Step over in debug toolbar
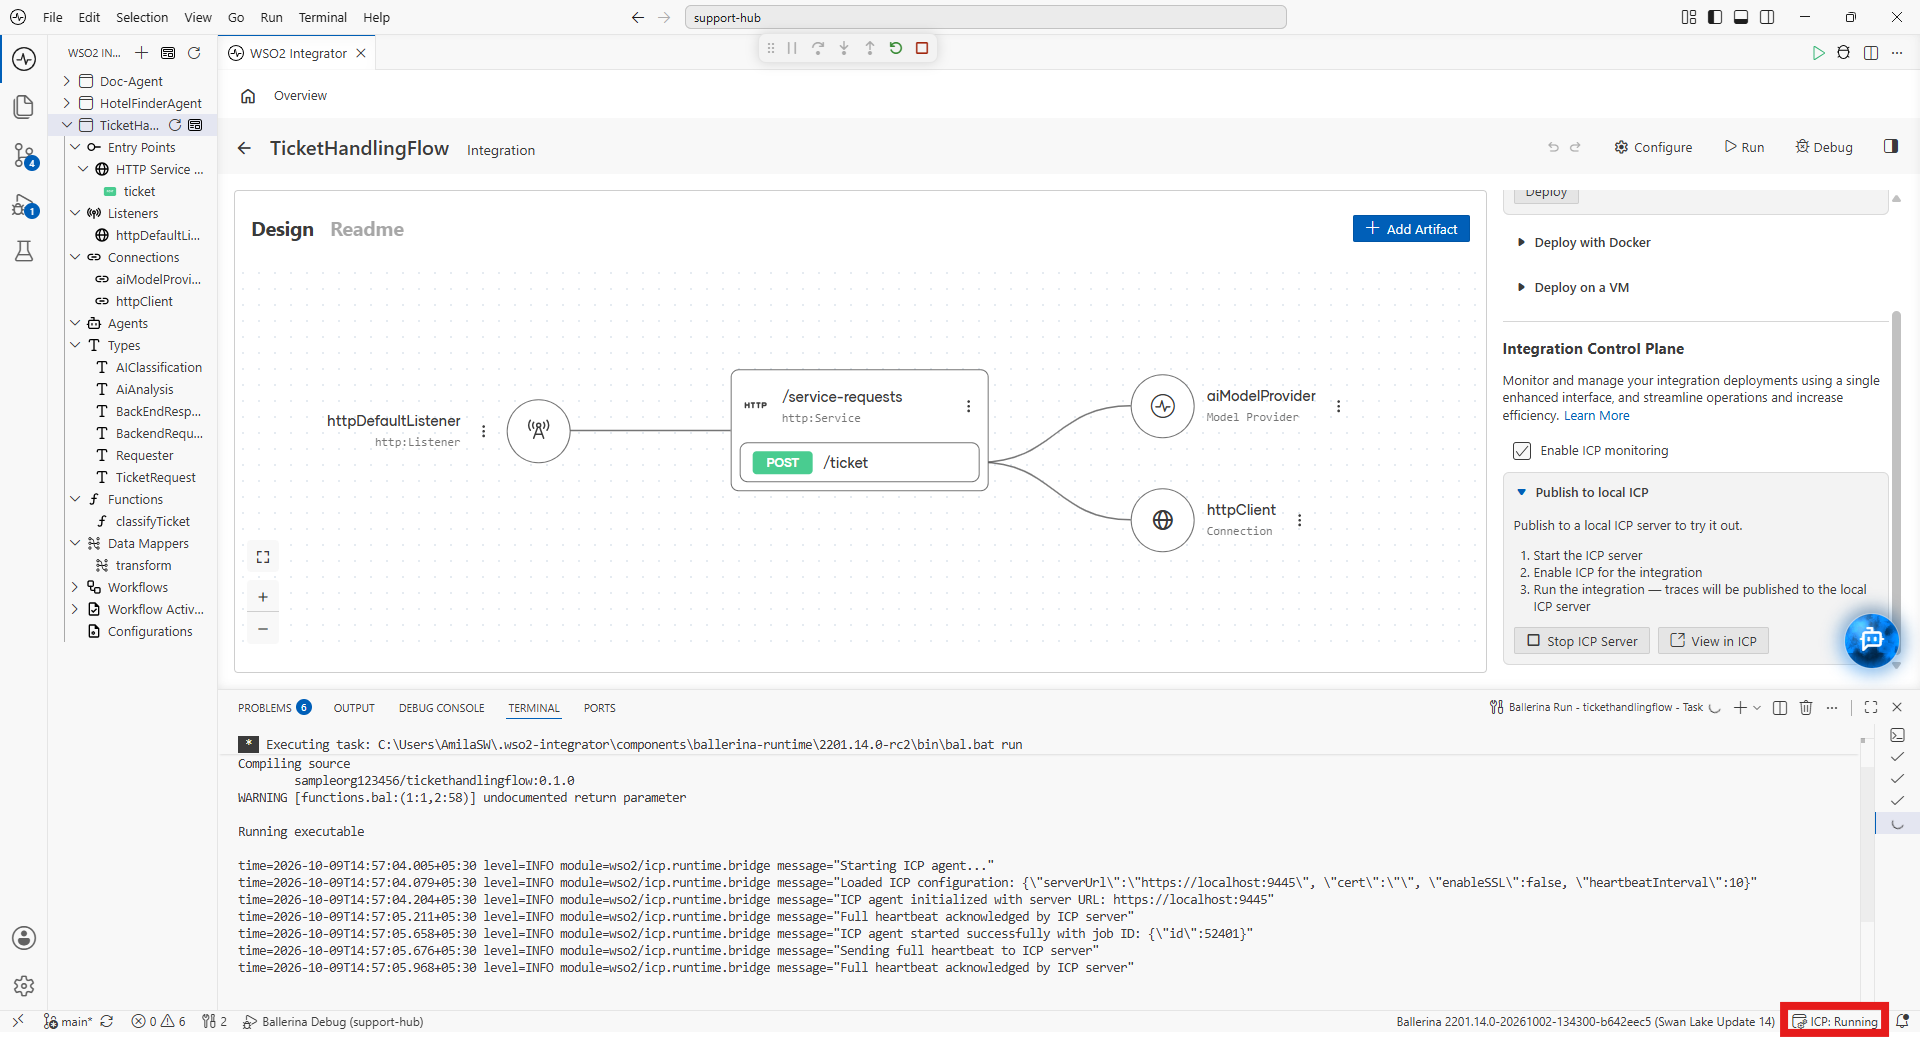The height and width of the screenshot is (1038, 1920). point(818,48)
